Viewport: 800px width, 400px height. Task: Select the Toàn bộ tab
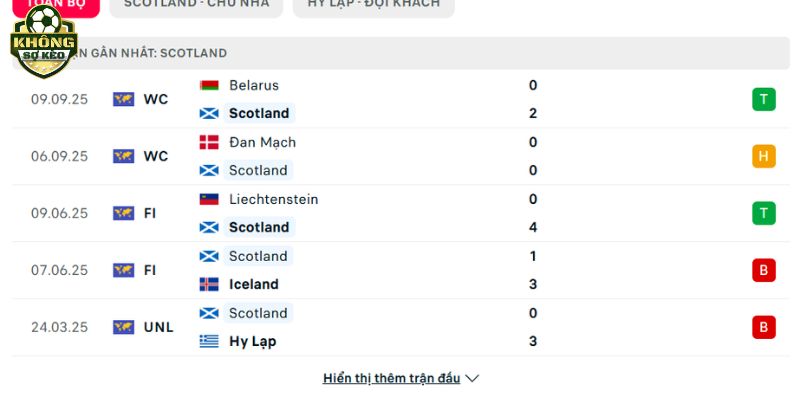coord(55,4)
